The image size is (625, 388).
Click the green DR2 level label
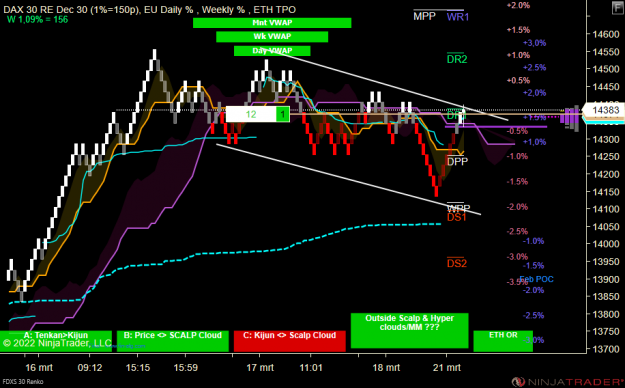(x=457, y=59)
